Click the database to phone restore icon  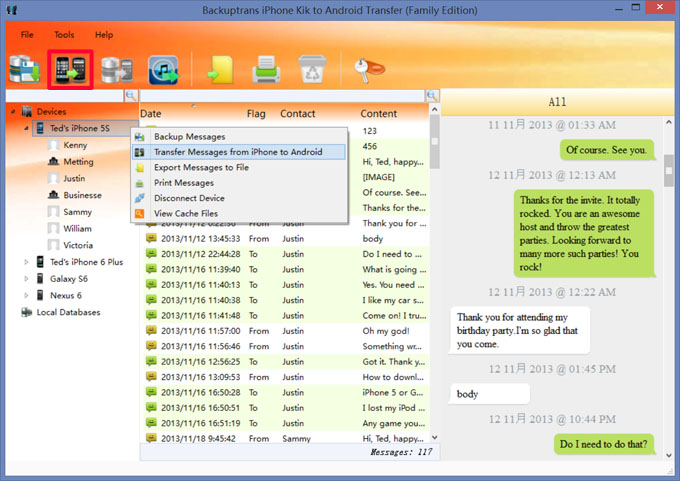coord(117,69)
